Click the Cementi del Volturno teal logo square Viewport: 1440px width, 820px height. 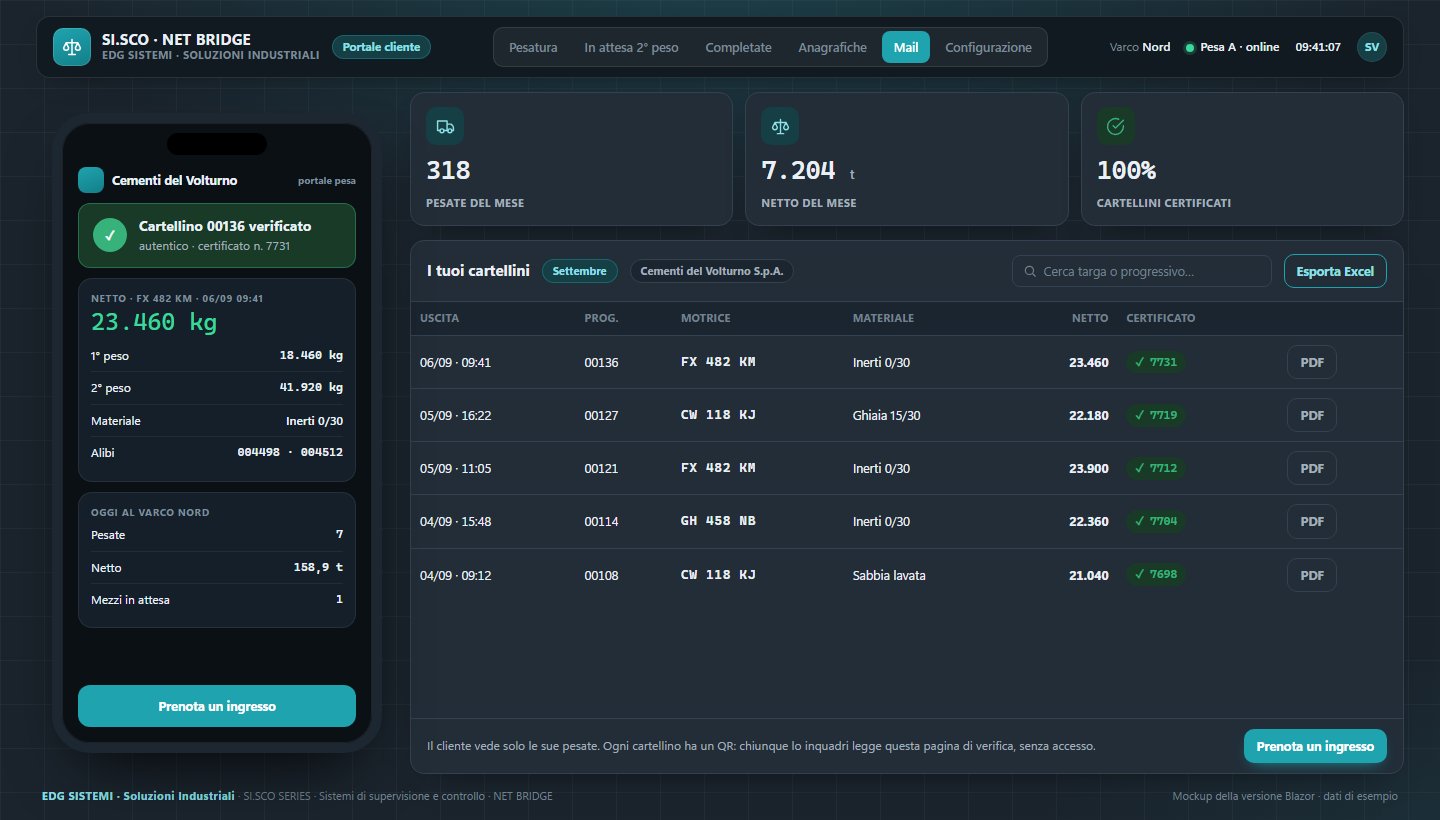click(x=91, y=180)
